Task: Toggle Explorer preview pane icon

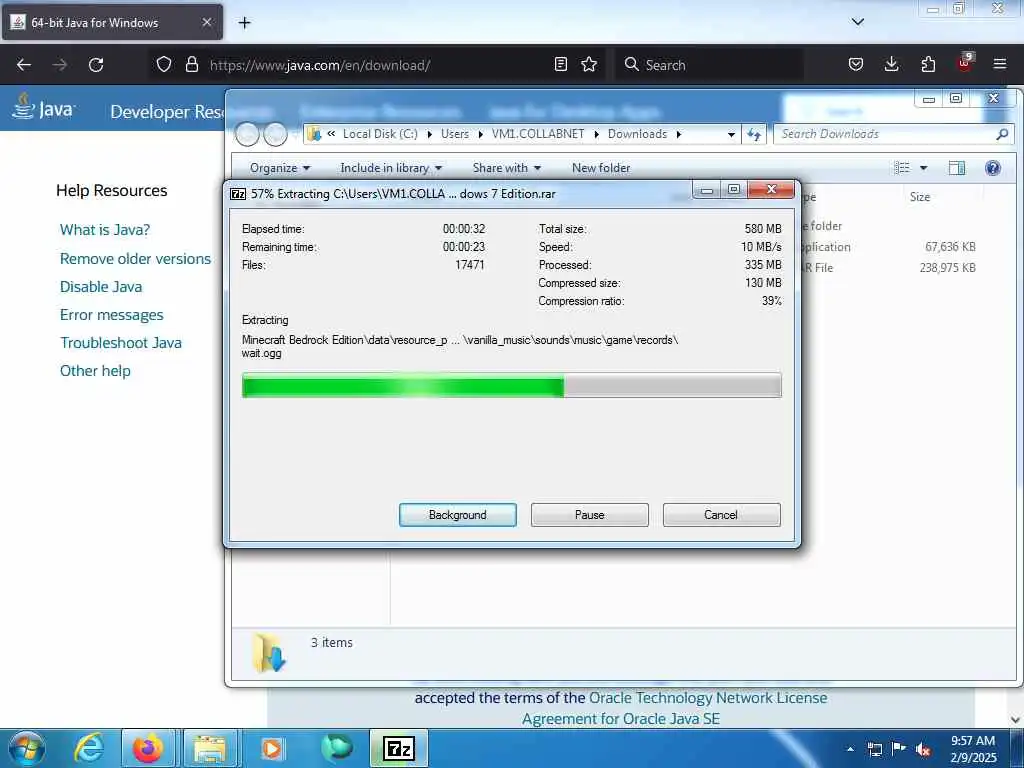Action: point(957,168)
